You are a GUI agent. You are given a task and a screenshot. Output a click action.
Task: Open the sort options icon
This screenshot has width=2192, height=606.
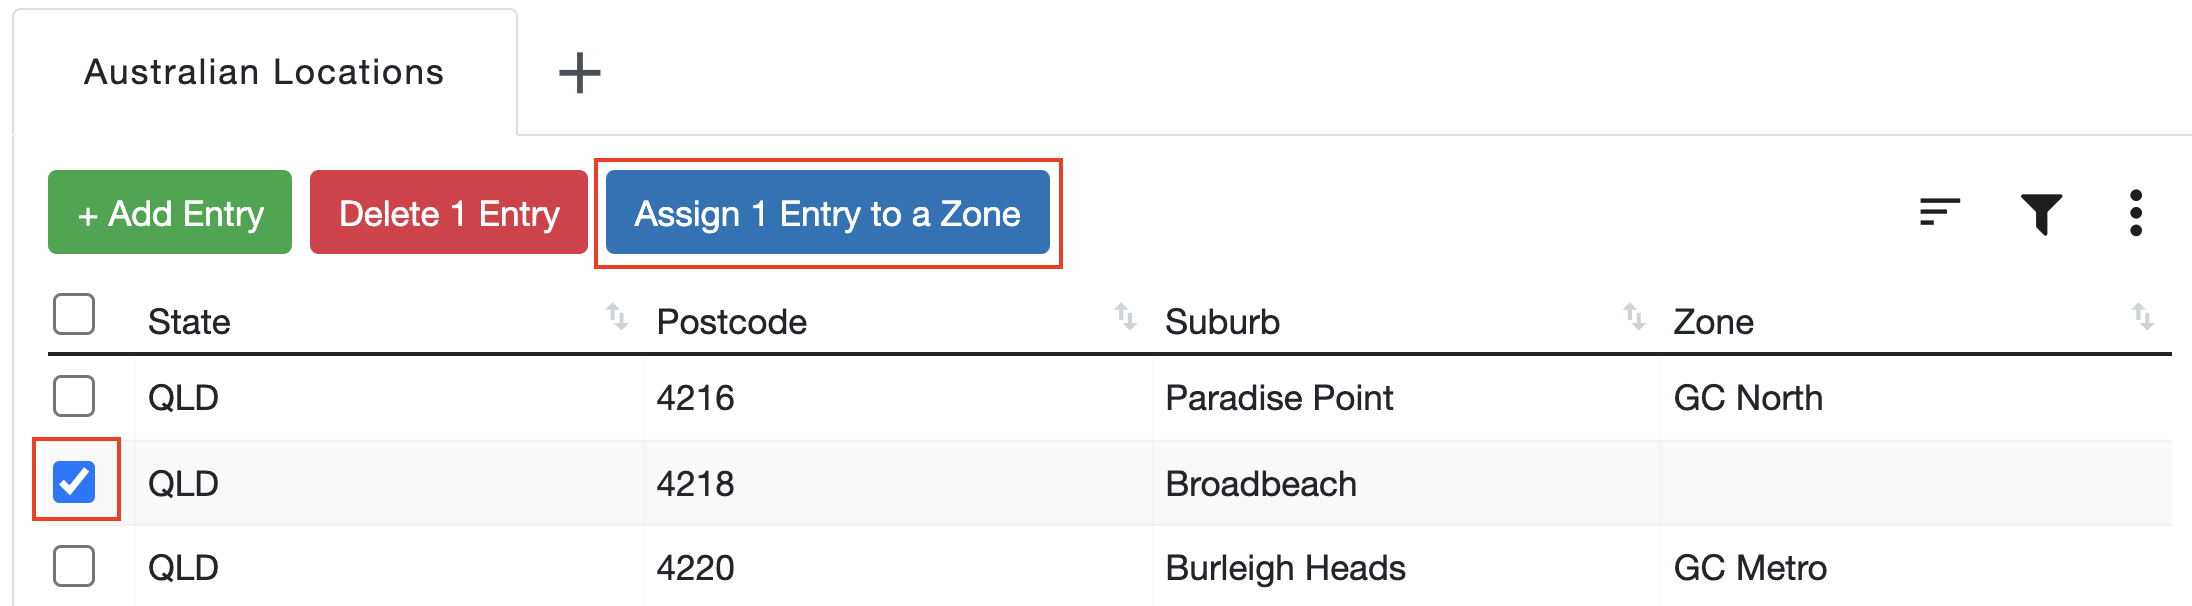click(1938, 212)
